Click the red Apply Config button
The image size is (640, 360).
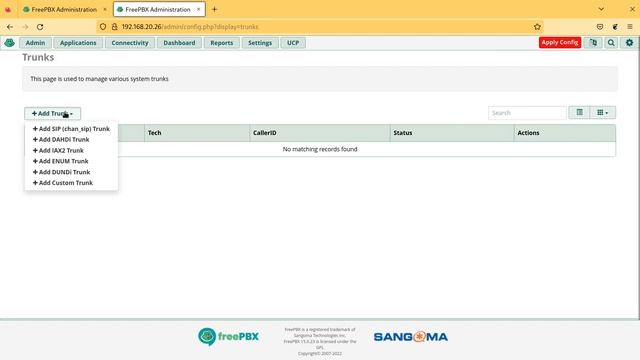tap(560, 42)
